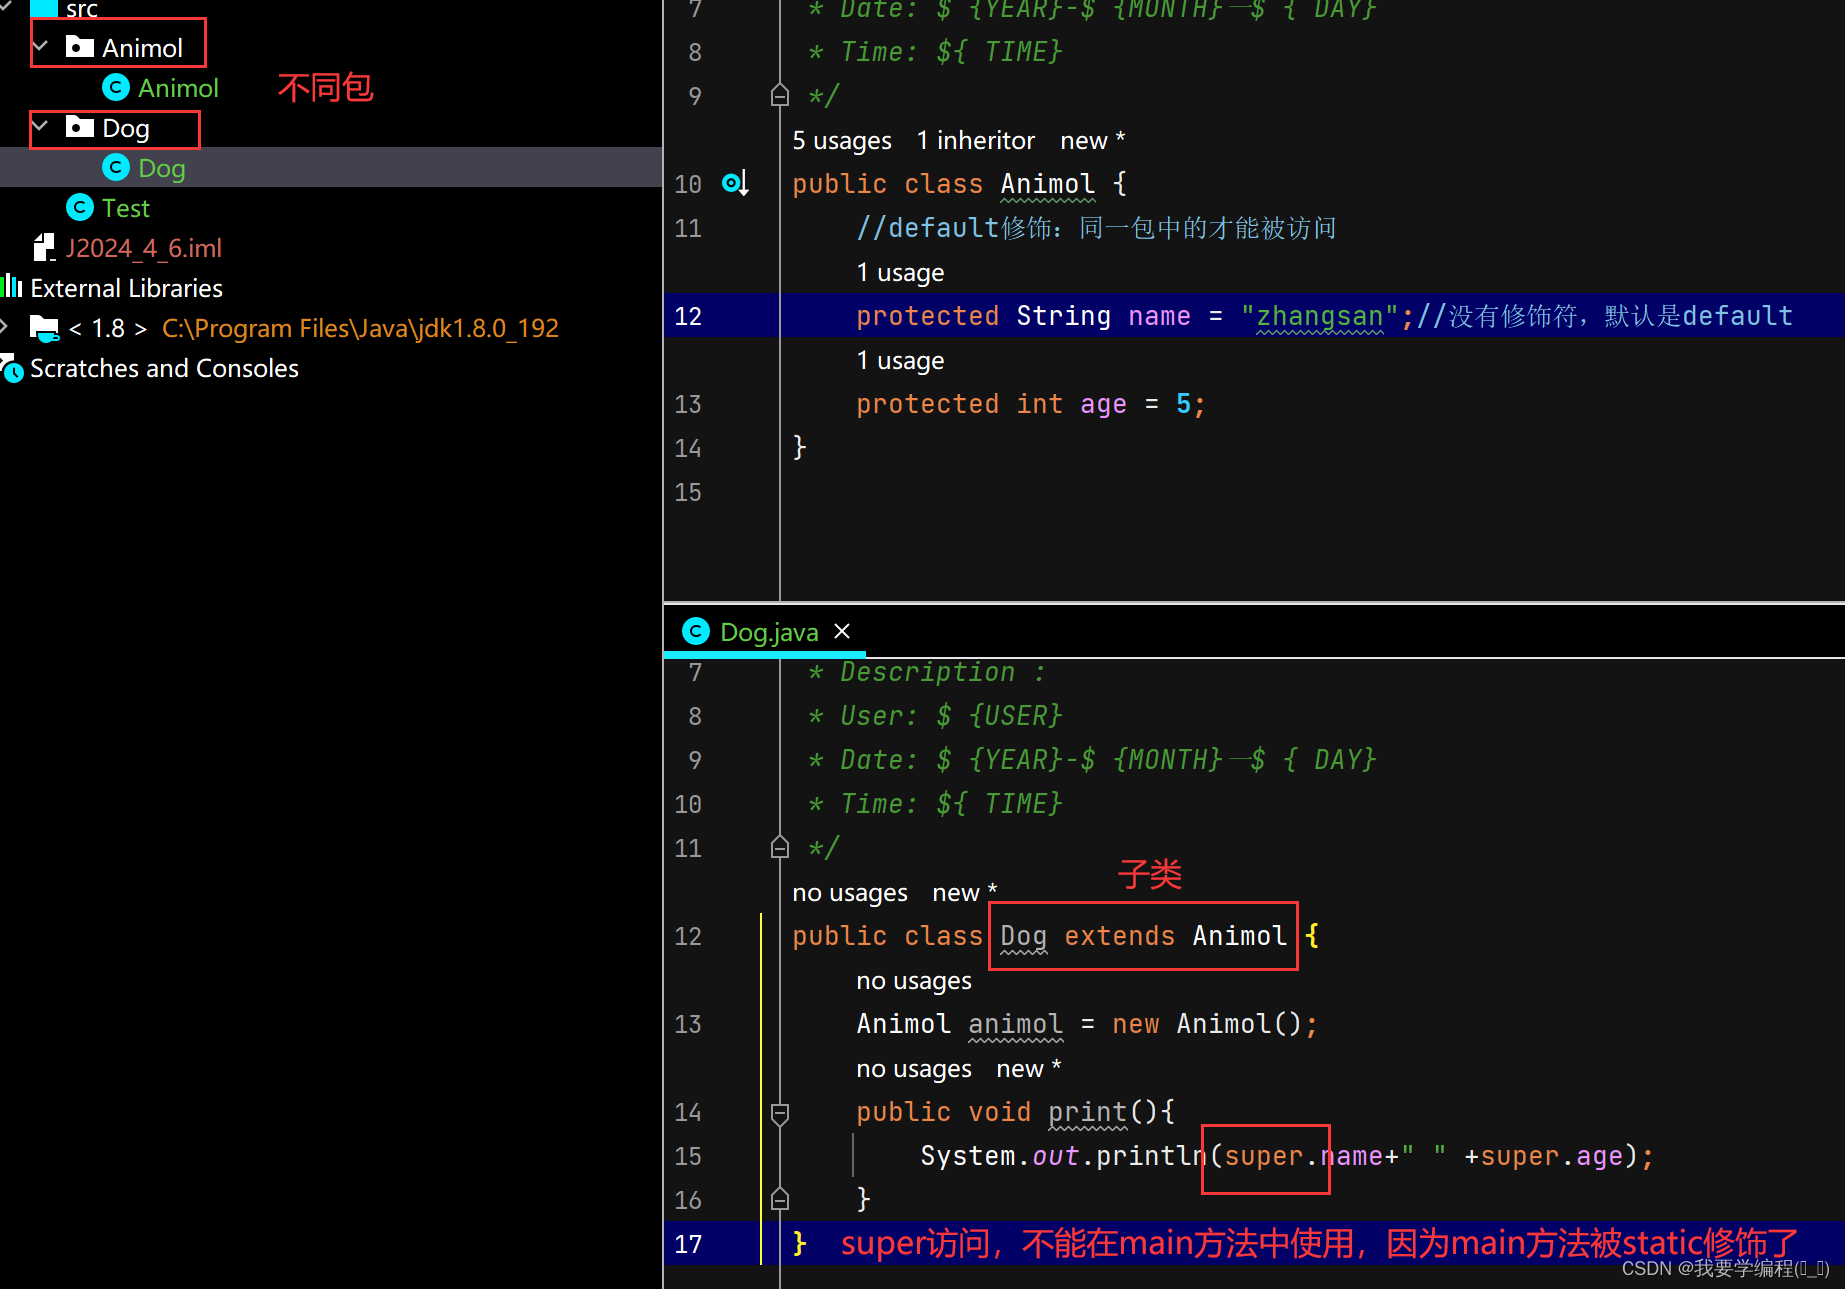Click the Animol class name declaration

1047,184
